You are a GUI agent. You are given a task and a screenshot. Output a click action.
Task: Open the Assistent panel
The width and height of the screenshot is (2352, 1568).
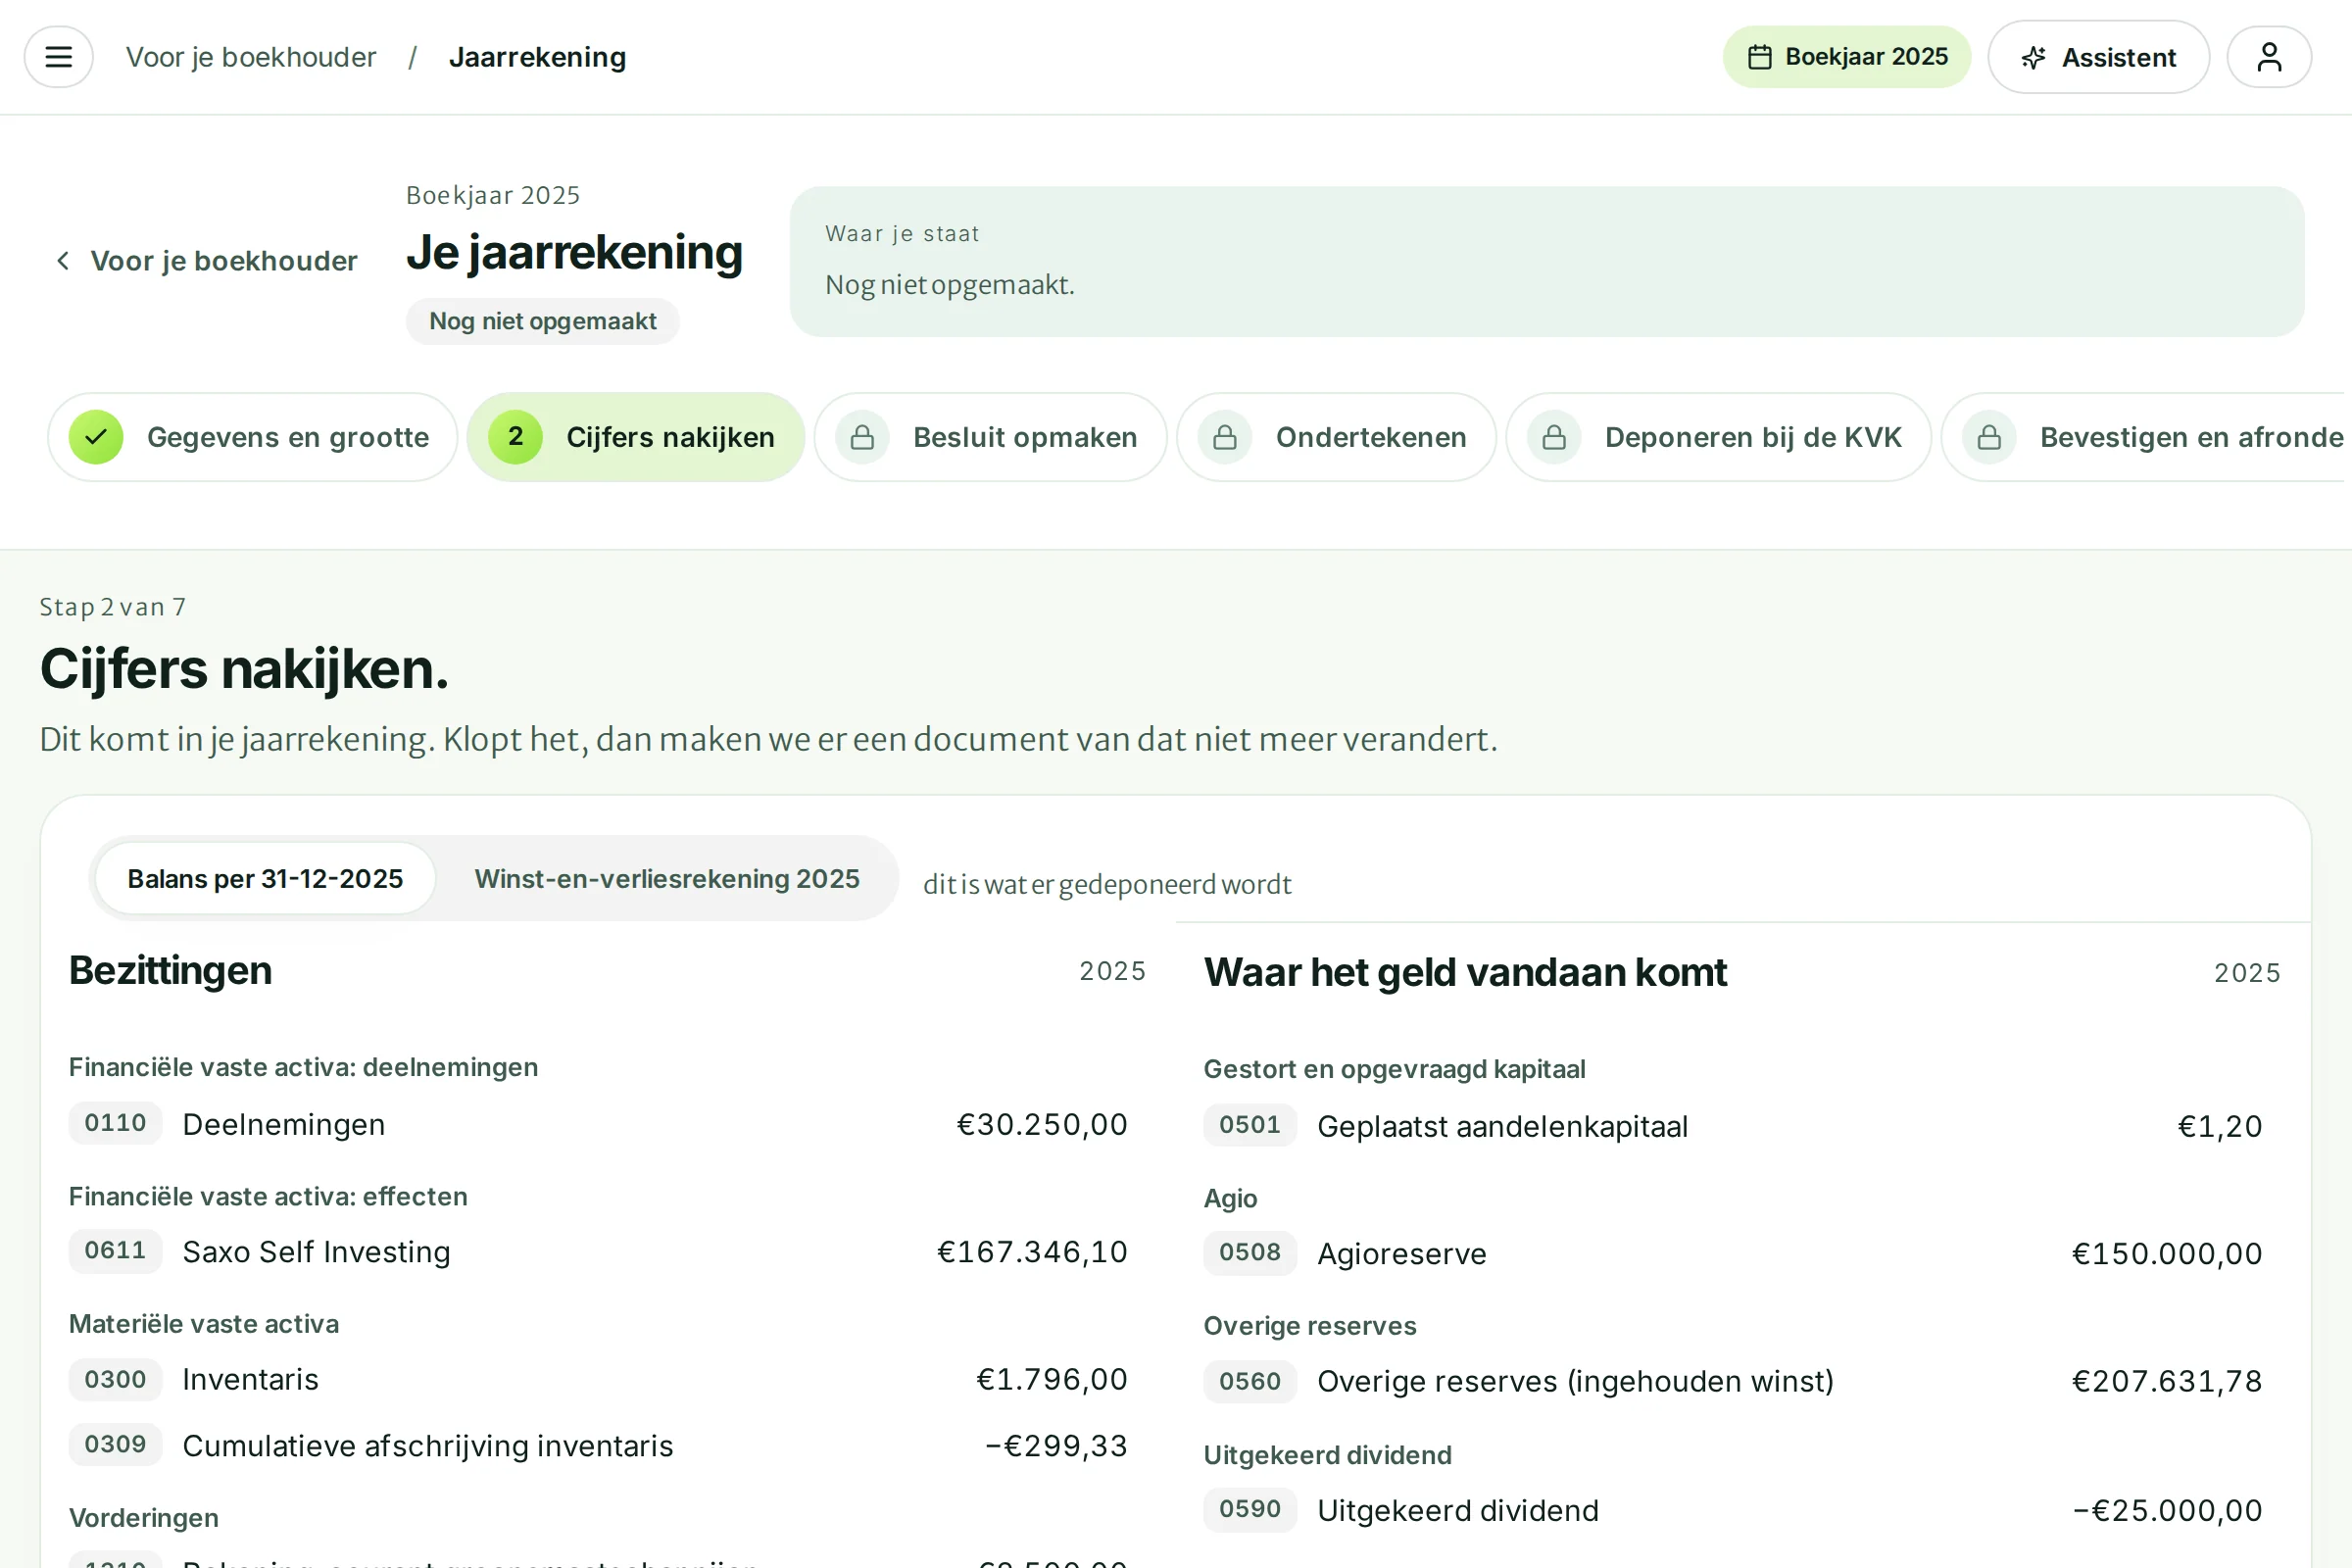click(2098, 57)
